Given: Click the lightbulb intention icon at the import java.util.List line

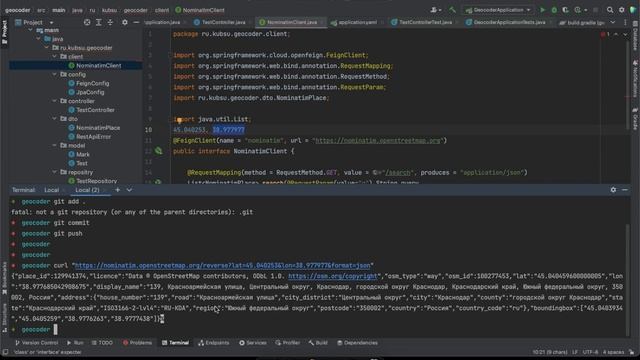Looking at the screenshot, I should pos(179,120).
